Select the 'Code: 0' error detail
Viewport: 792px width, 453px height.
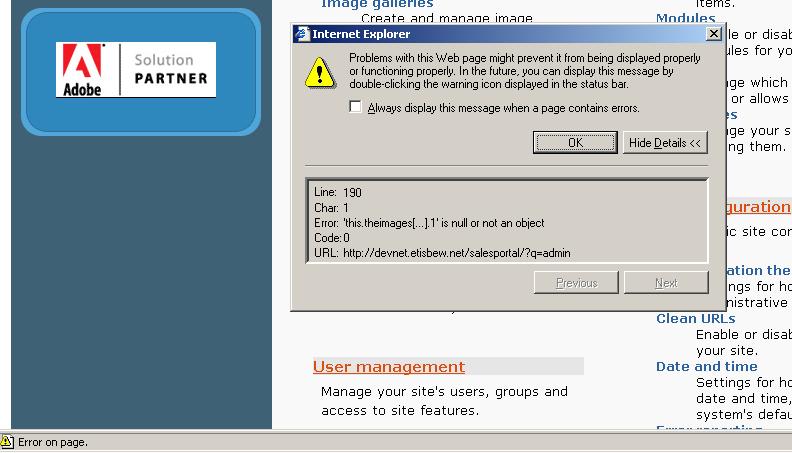tap(331, 238)
